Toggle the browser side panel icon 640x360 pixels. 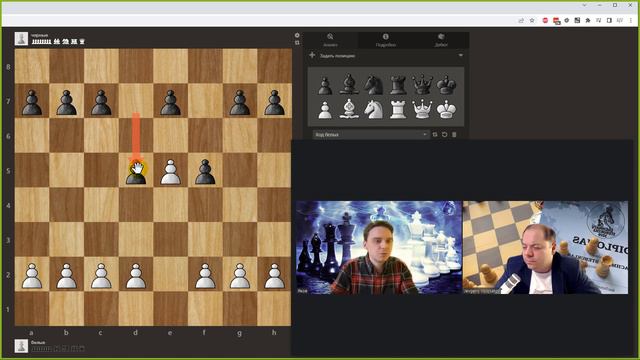click(x=609, y=20)
